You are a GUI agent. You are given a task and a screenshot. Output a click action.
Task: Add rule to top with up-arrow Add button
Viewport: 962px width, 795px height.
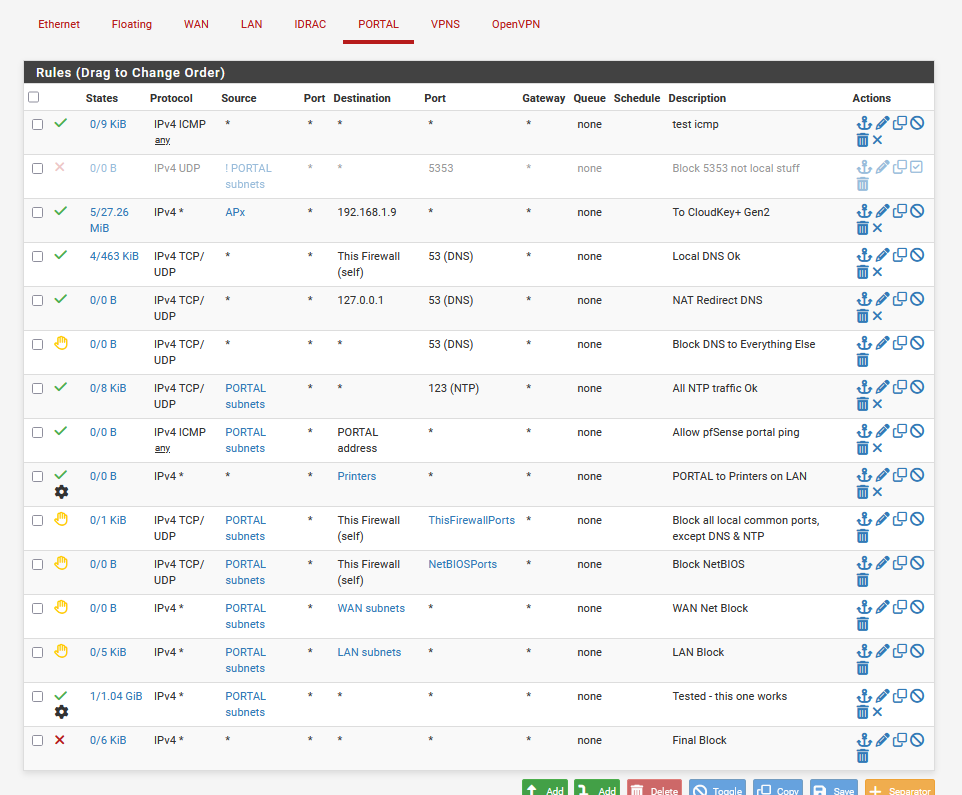coord(545,788)
